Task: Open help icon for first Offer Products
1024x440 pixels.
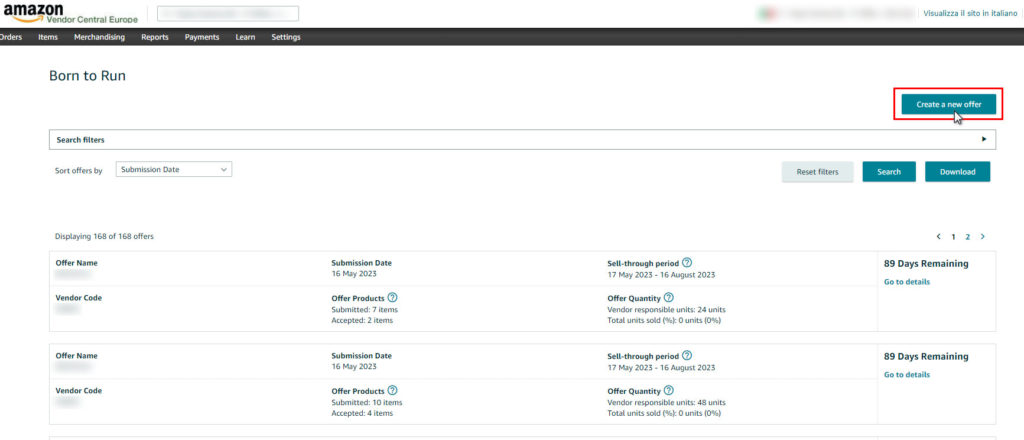Action: [392, 297]
